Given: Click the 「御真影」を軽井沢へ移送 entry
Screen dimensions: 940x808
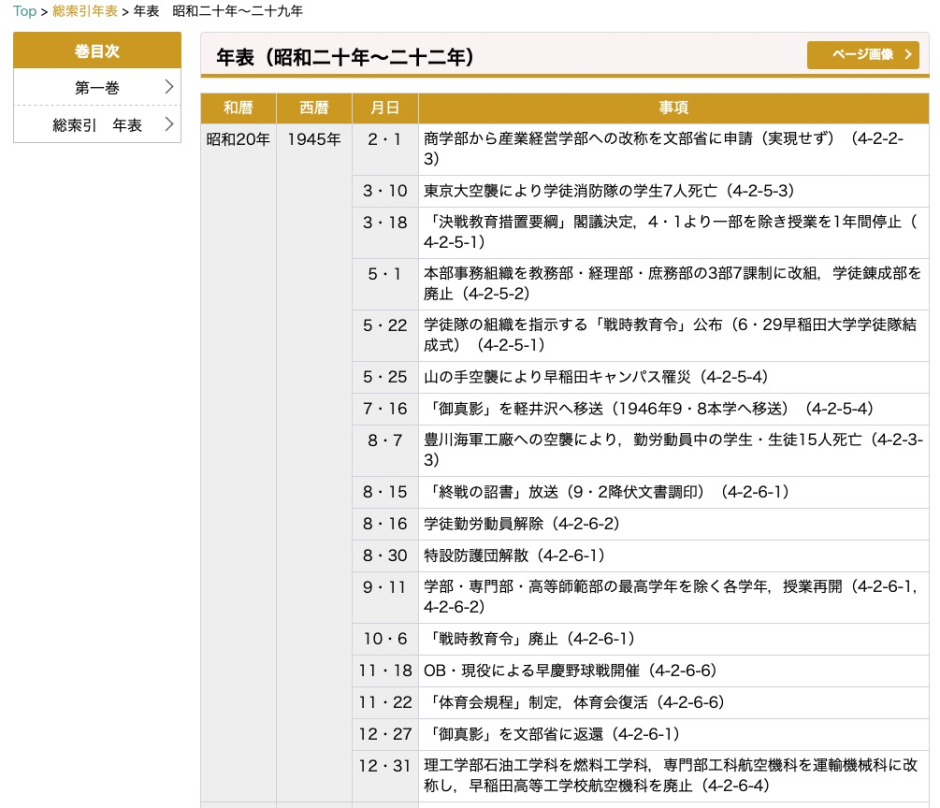Looking at the screenshot, I should click(674, 409).
